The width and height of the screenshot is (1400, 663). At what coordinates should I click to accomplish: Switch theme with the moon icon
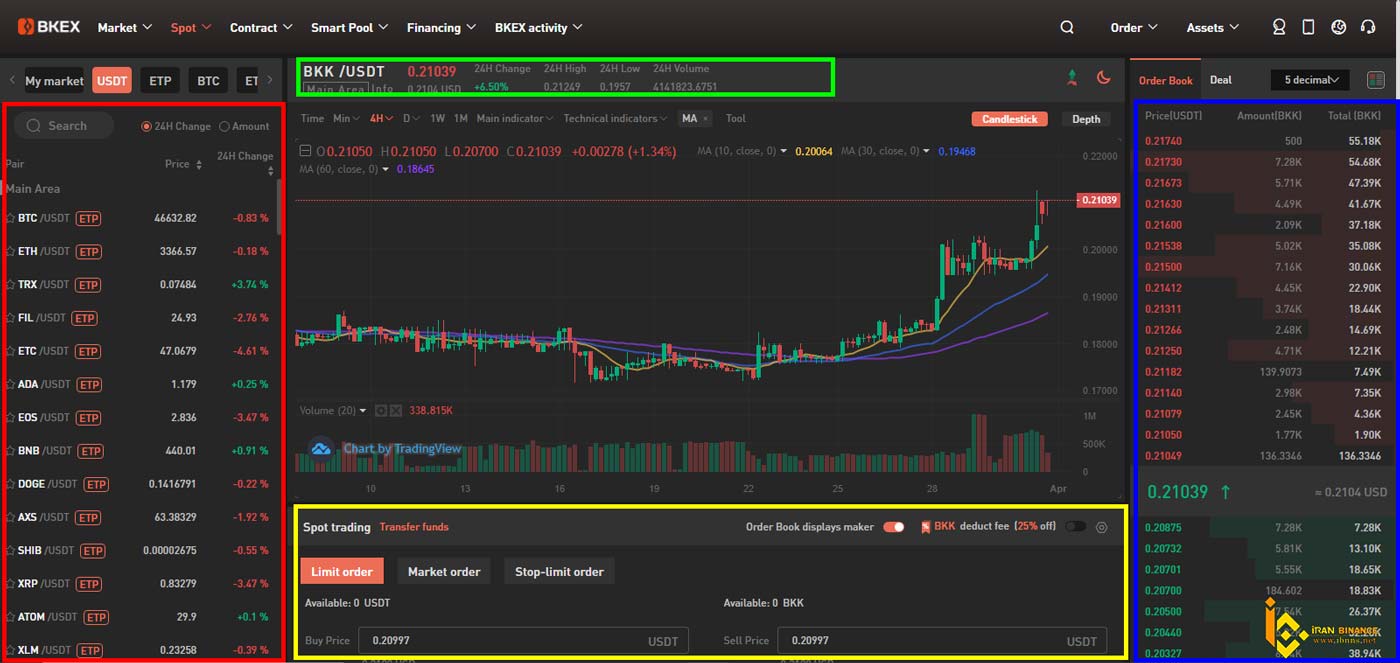(1104, 77)
